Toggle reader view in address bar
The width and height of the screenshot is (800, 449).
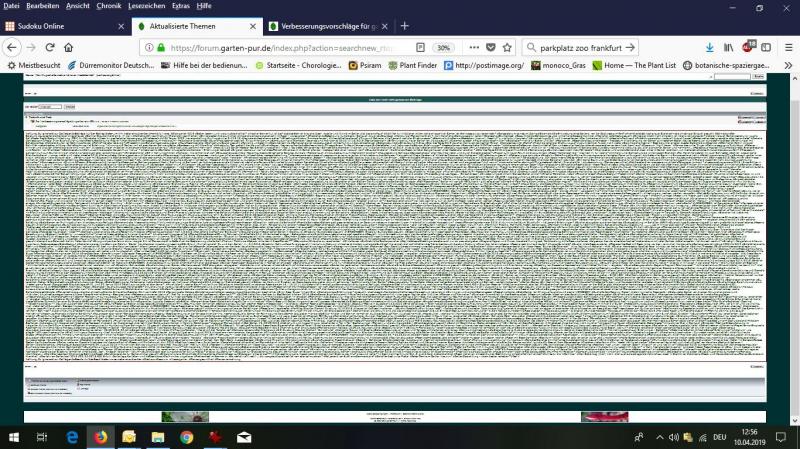[420, 47]
